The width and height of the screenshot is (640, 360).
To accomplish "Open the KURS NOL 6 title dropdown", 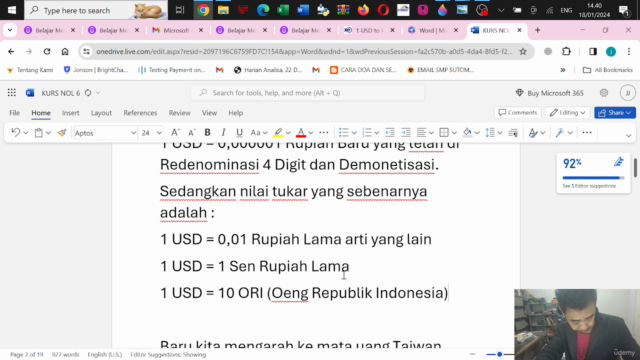I will [x=98, y=93].
